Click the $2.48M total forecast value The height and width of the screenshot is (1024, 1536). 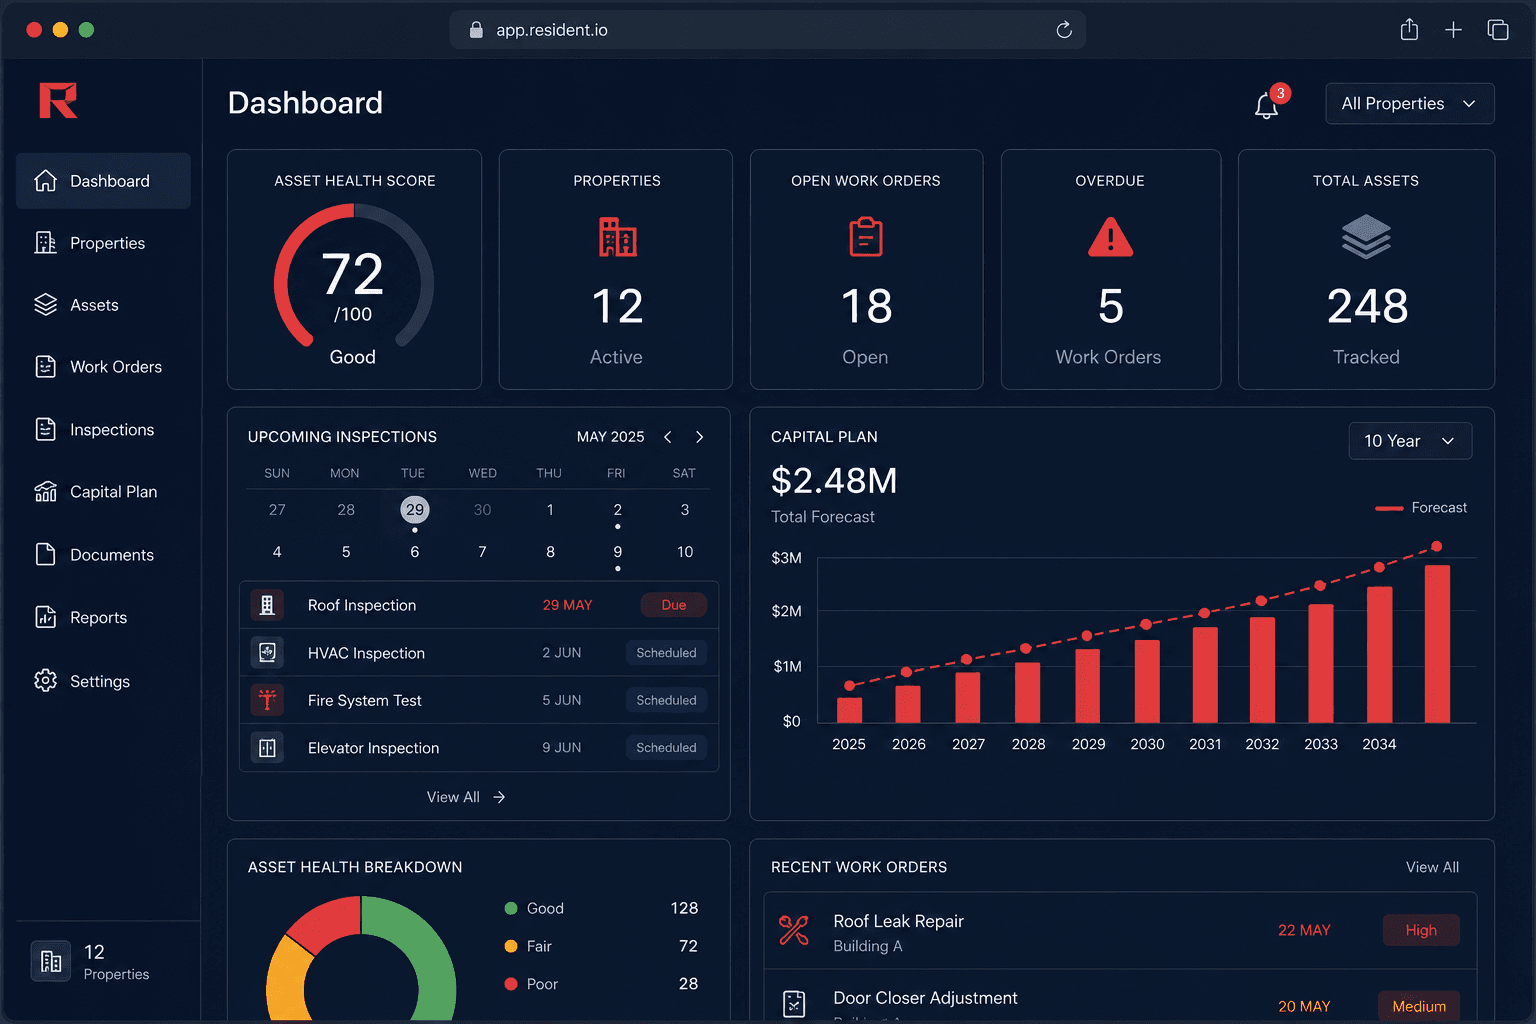pos(834,481)
